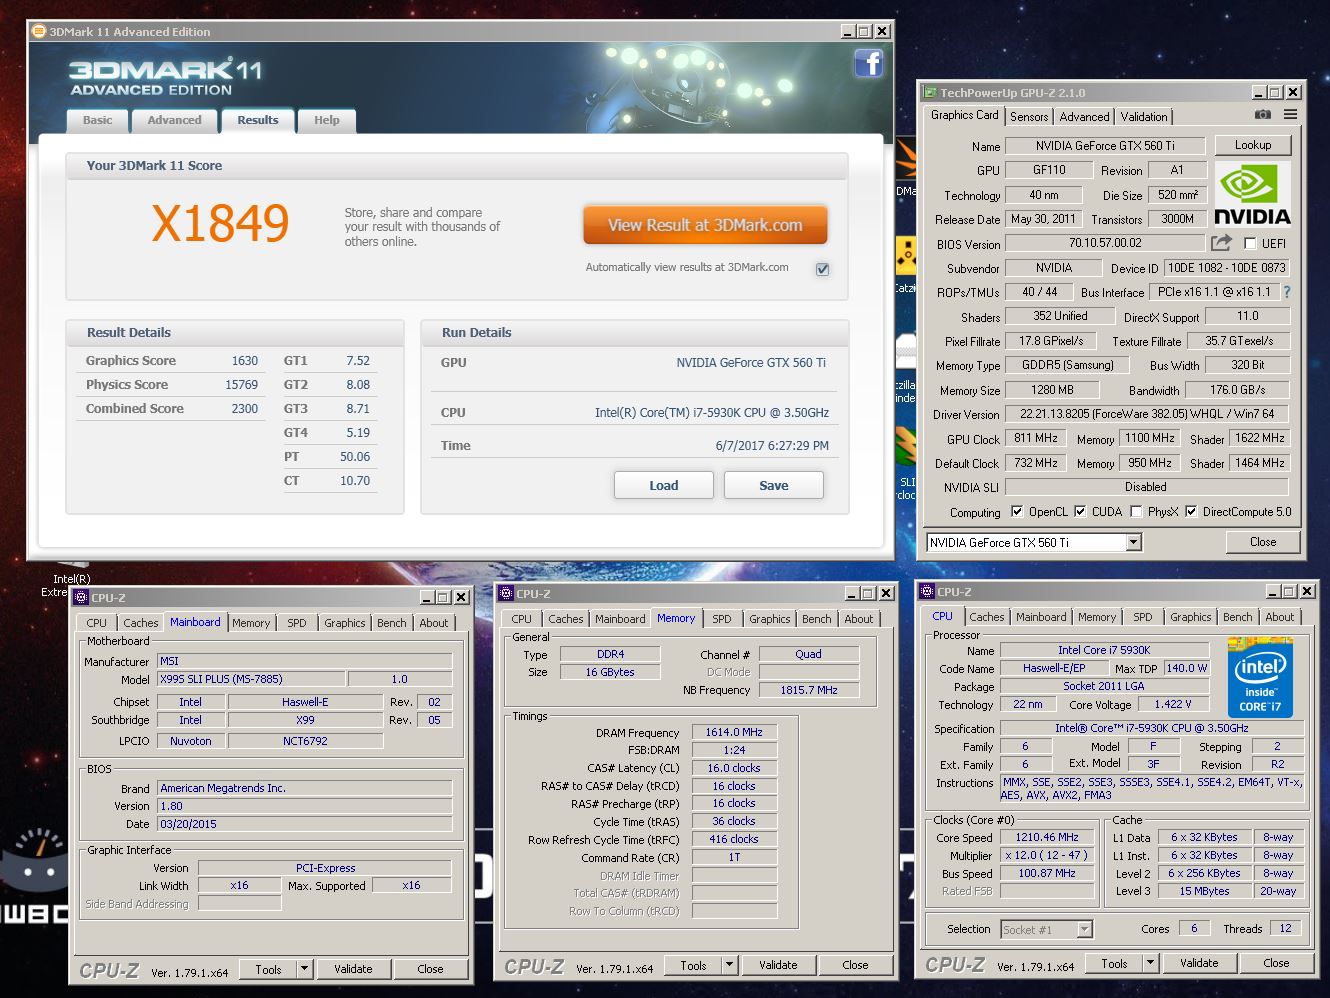1330x998 pixels.
Task: Click the CAS# Latency value 16.0 clocks
Action: 734,768
